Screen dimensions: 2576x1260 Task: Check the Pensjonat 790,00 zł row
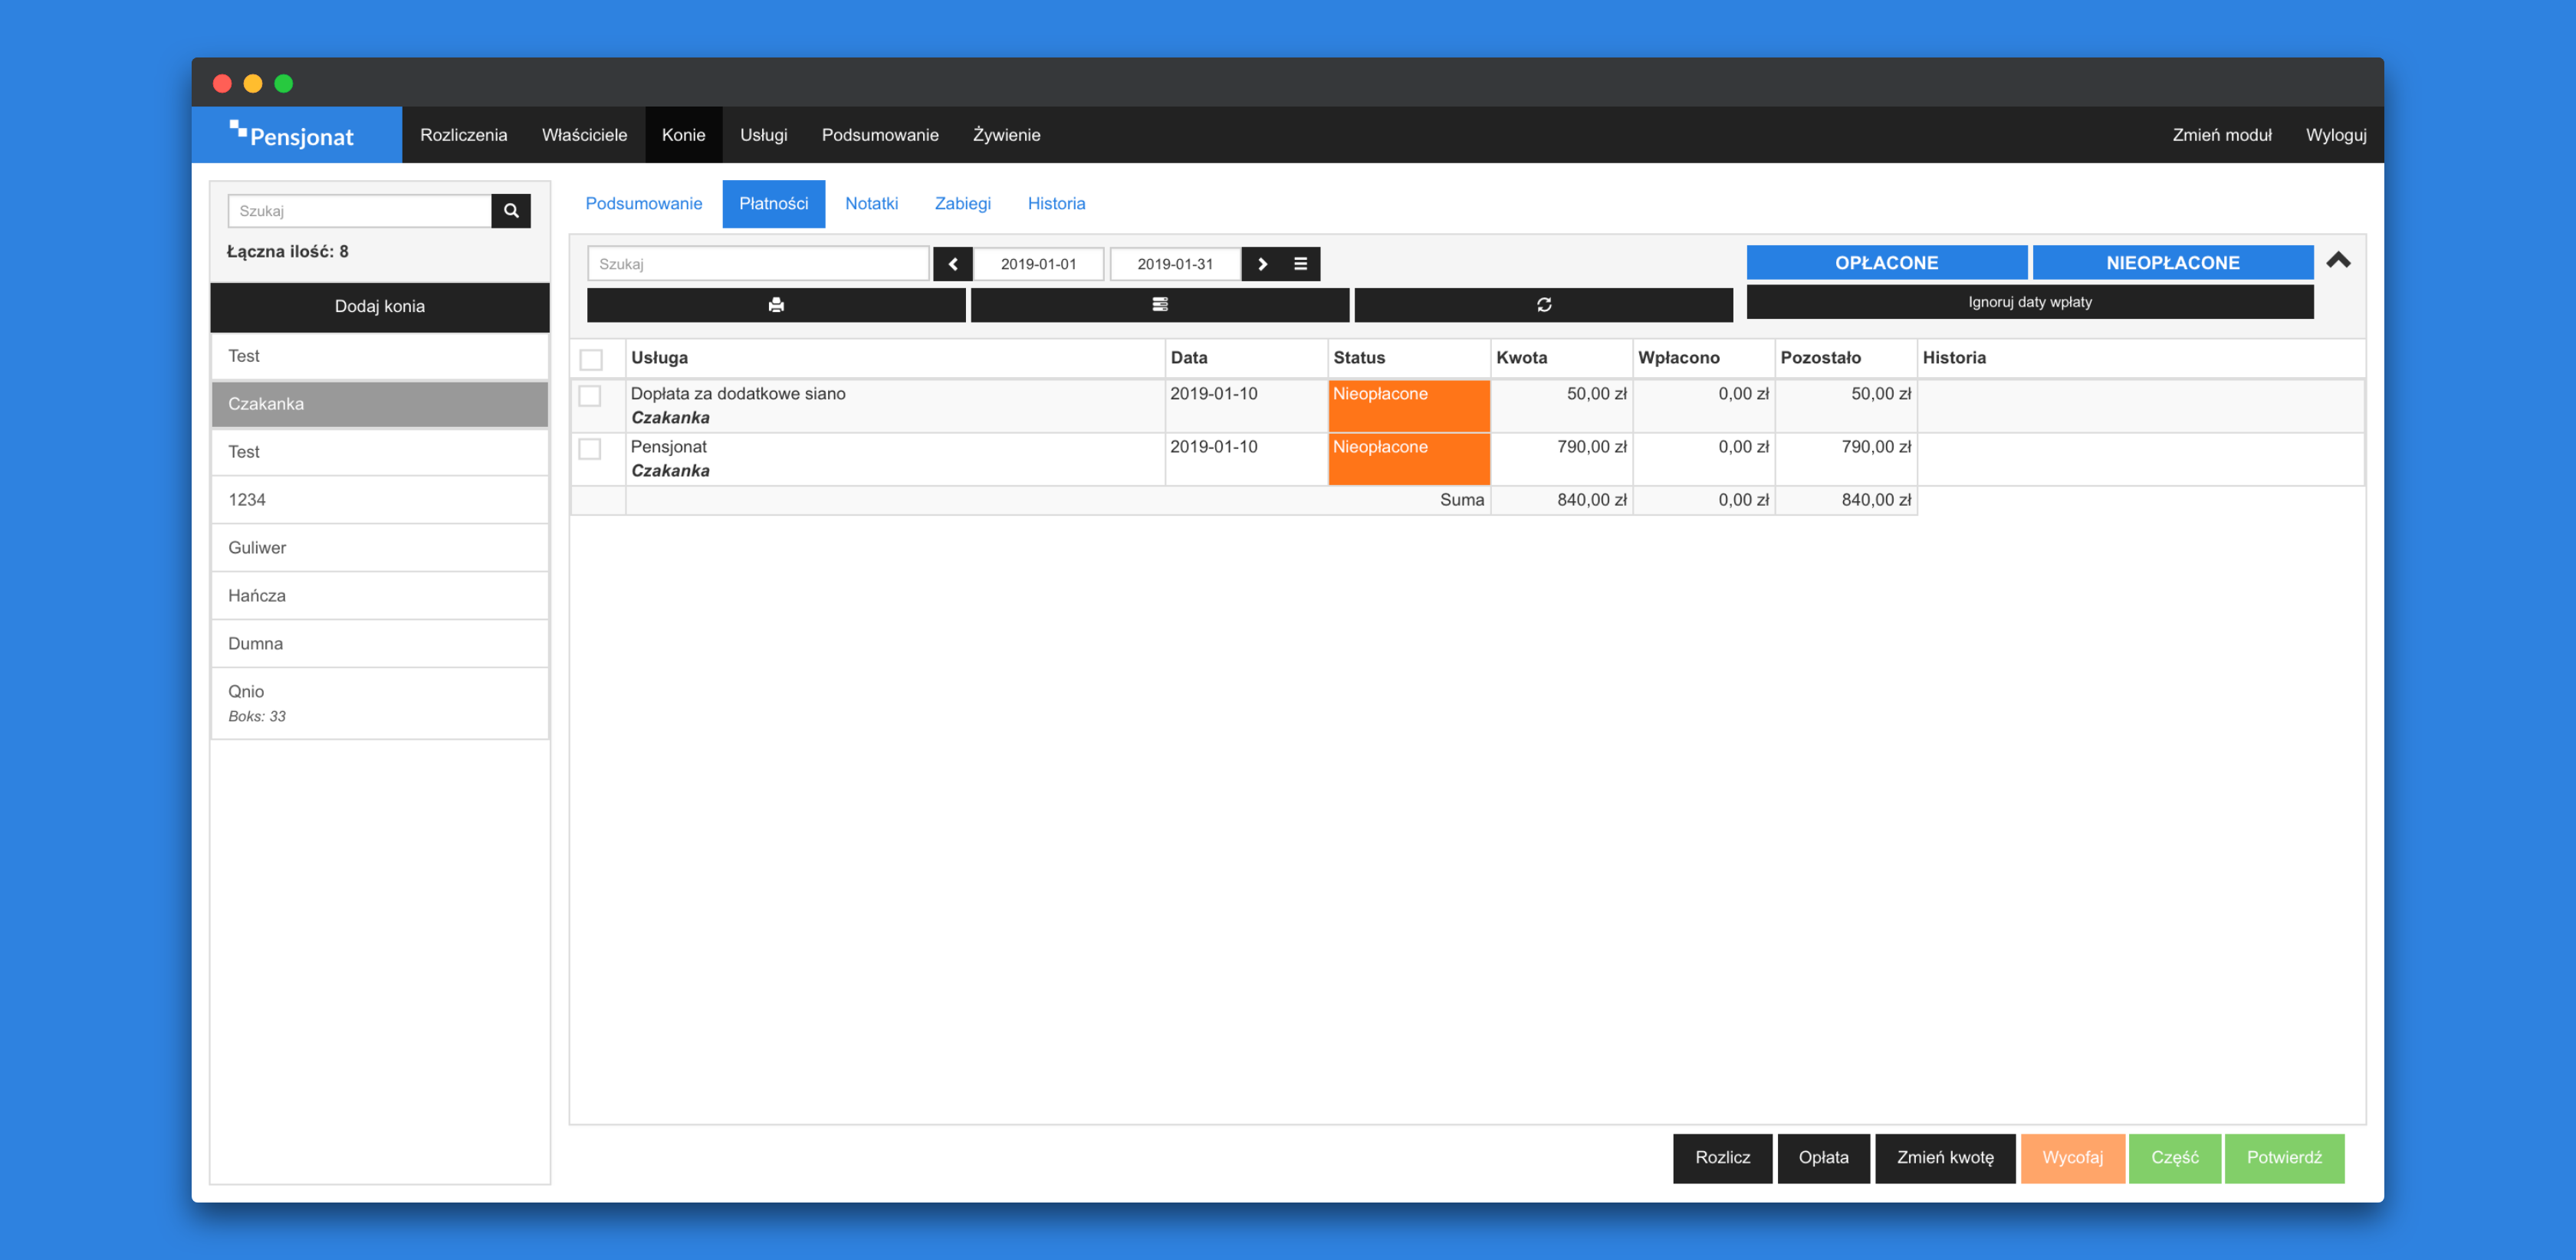pos(590,449)
